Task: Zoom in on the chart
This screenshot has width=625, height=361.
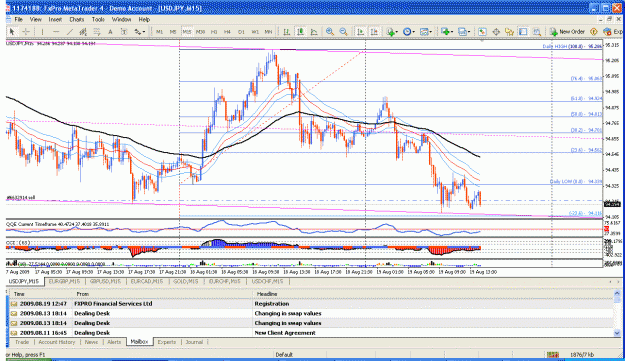Action: (330, 31)
